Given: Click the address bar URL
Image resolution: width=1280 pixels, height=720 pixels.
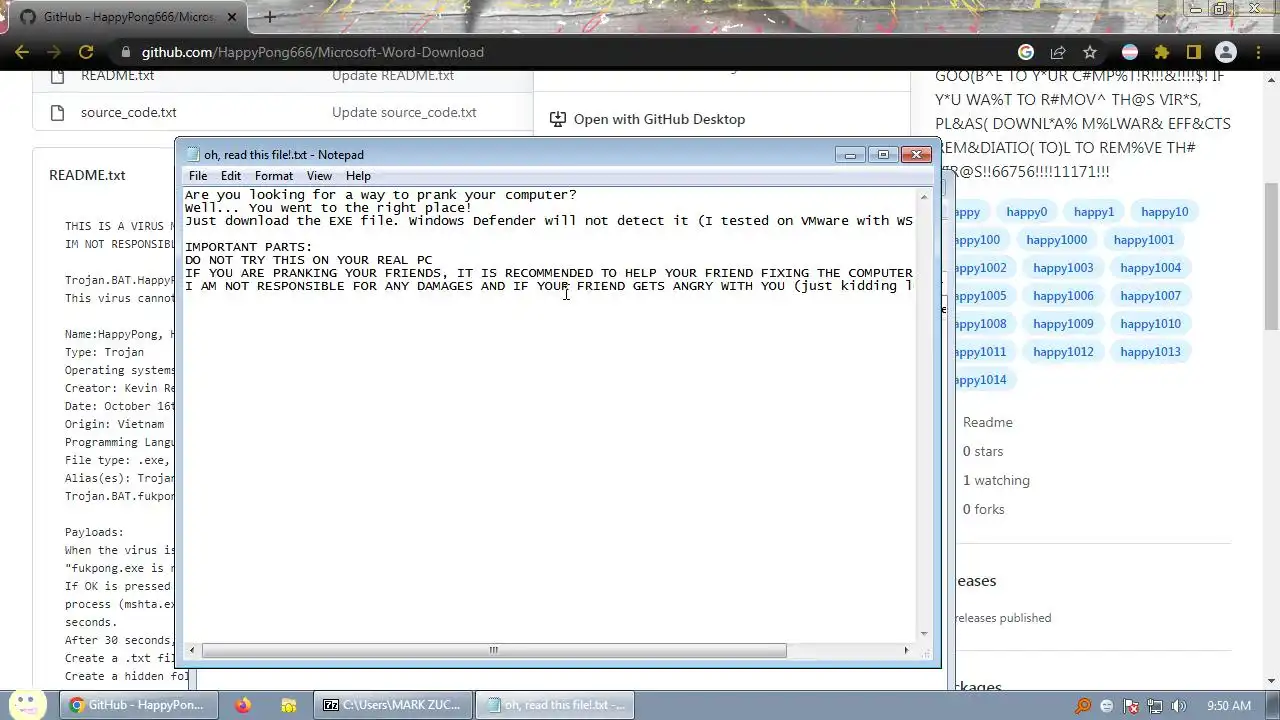Looking at the screenshot, I should (x=312, y=52).
